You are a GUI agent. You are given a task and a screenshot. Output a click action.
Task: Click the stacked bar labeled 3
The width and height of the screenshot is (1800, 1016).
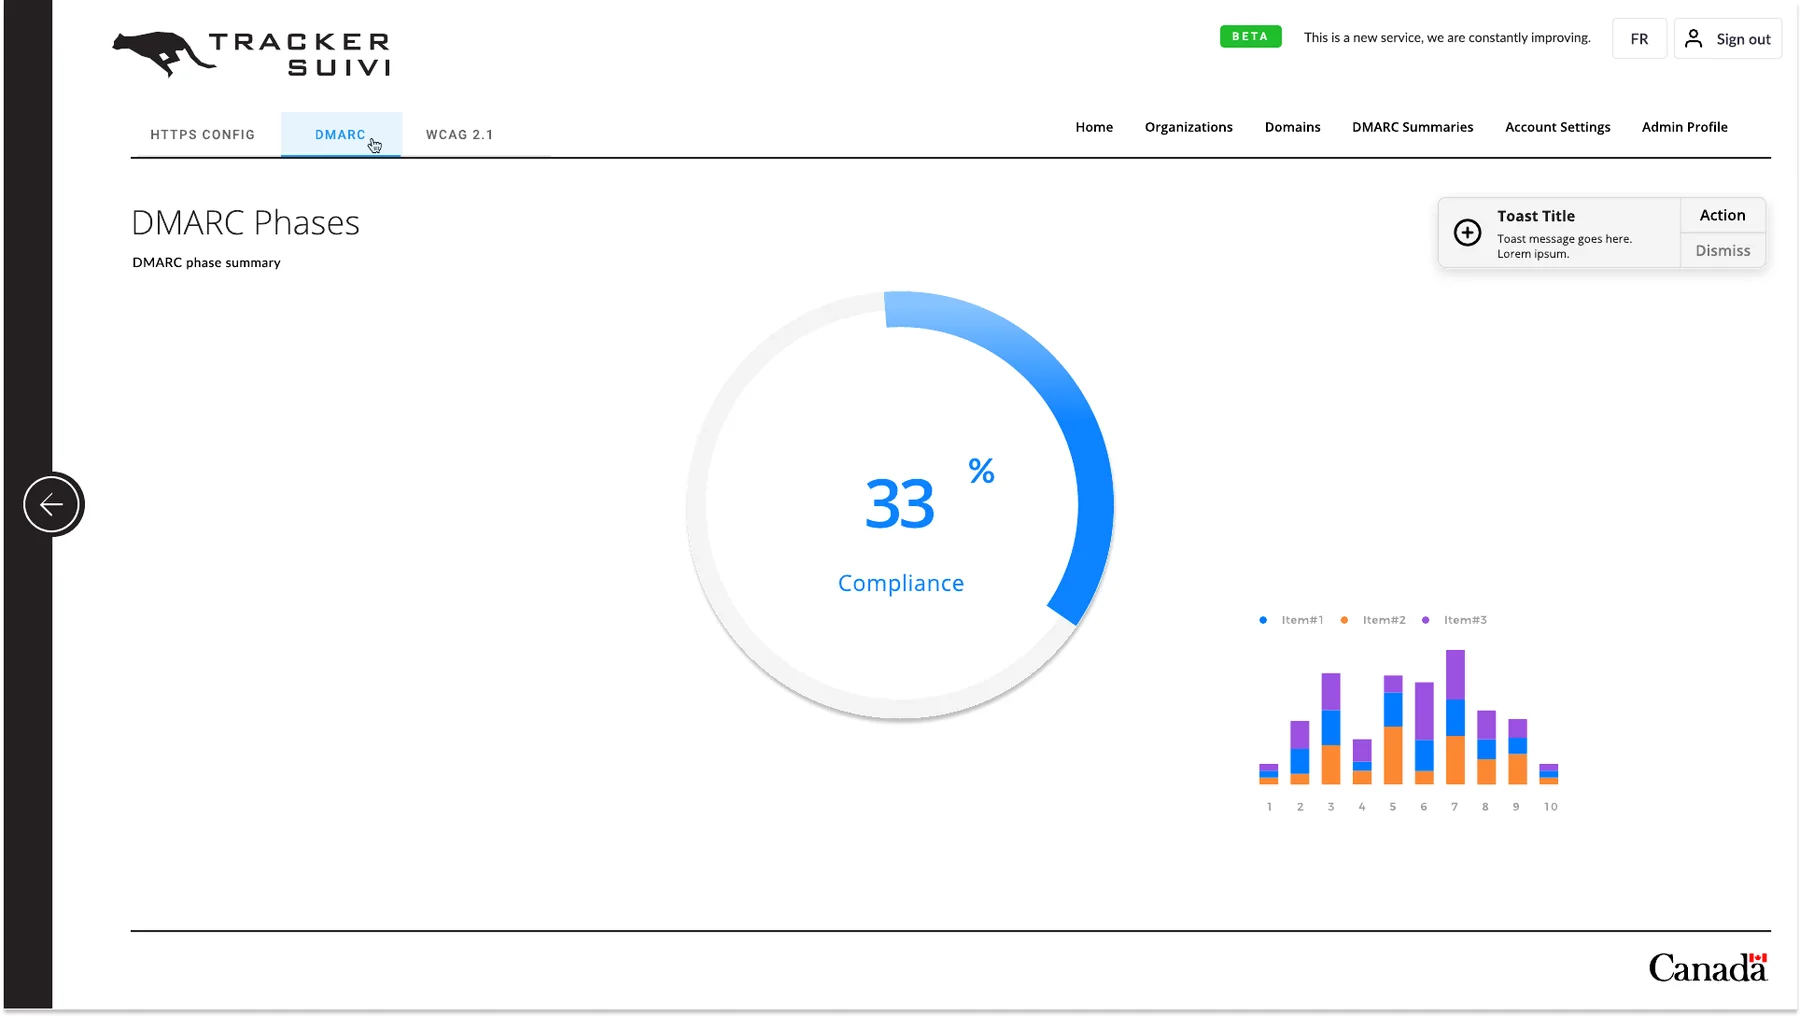click(1331, 729)
